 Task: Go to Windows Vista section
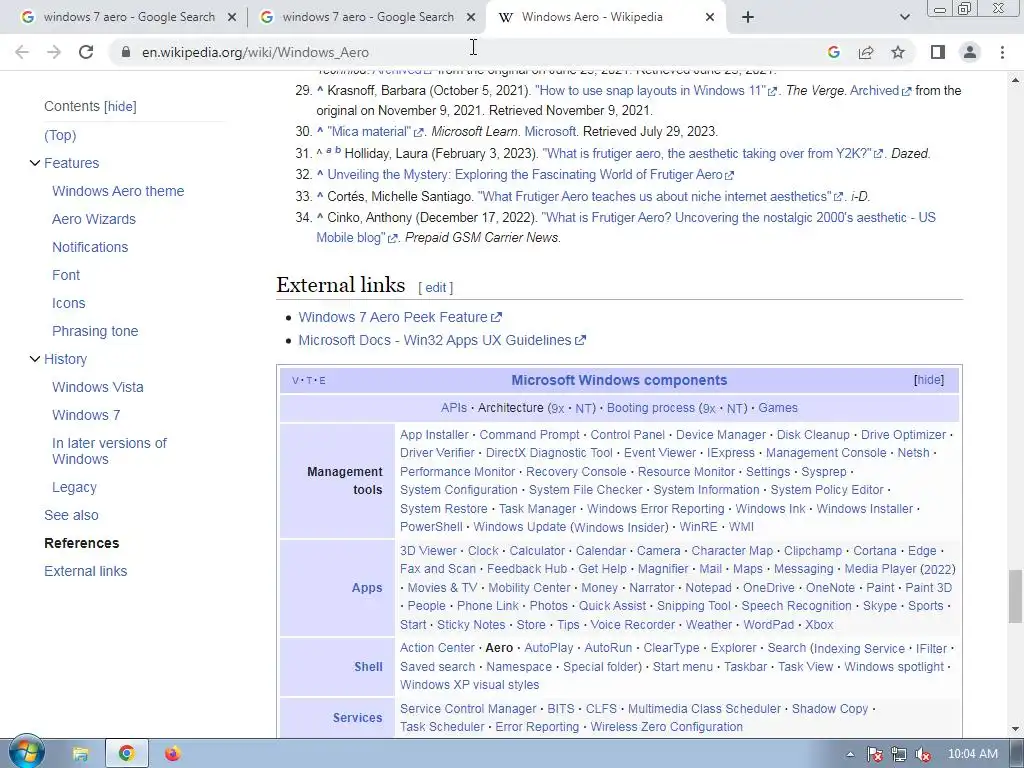[97, 387]
